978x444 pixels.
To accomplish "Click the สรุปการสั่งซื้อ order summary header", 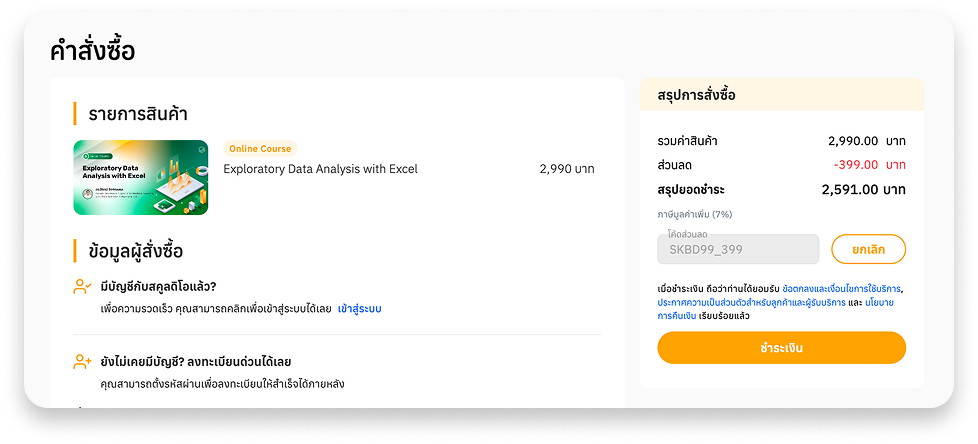I will [697, 95].
